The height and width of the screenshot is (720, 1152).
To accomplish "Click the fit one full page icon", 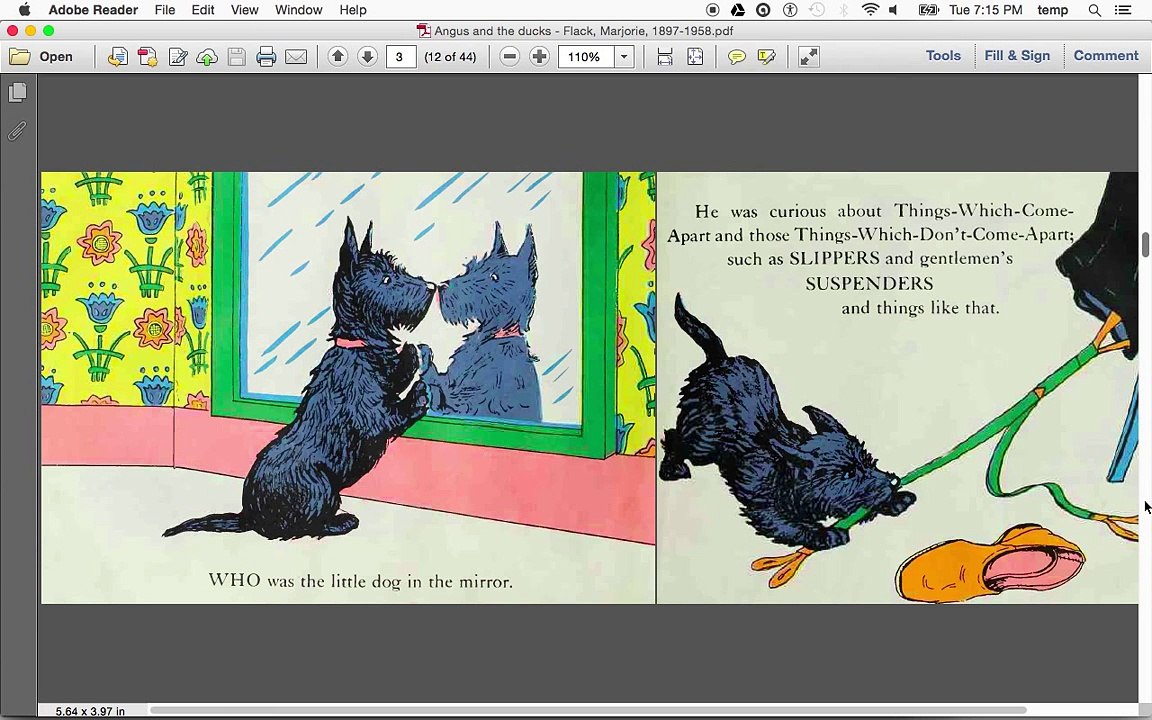I will point(694,57).
